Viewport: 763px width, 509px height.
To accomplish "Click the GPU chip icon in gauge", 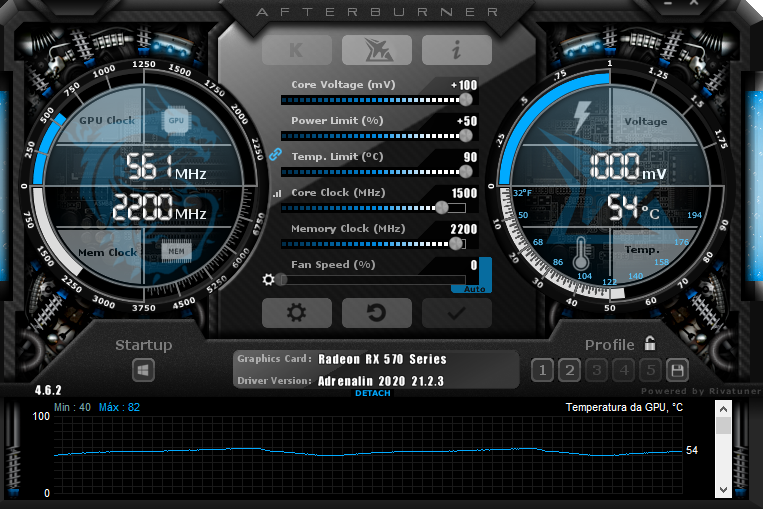I will click(x=176, y=120).
